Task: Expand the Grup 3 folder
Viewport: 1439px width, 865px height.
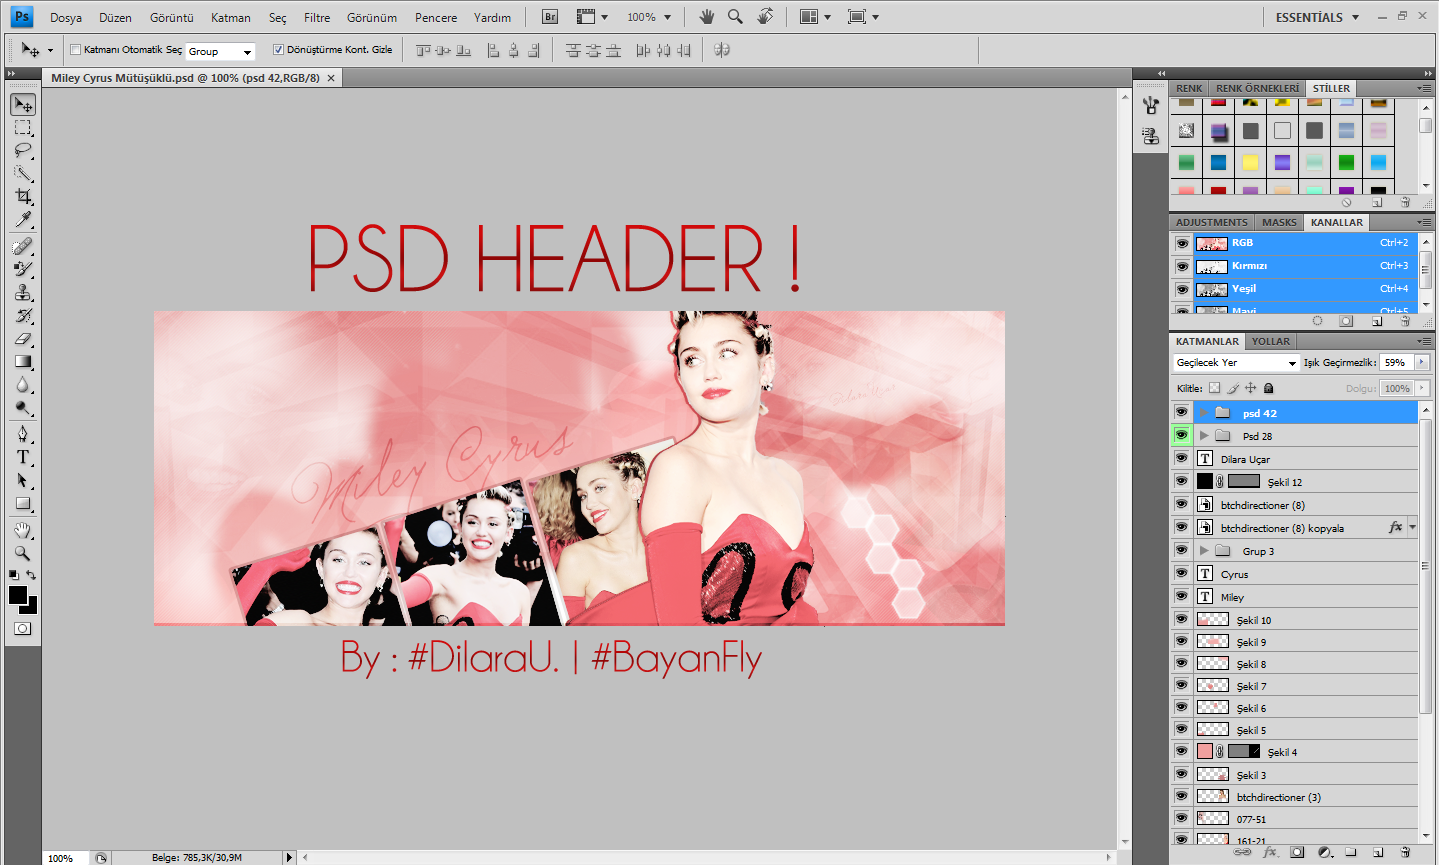Action: 1204,551
